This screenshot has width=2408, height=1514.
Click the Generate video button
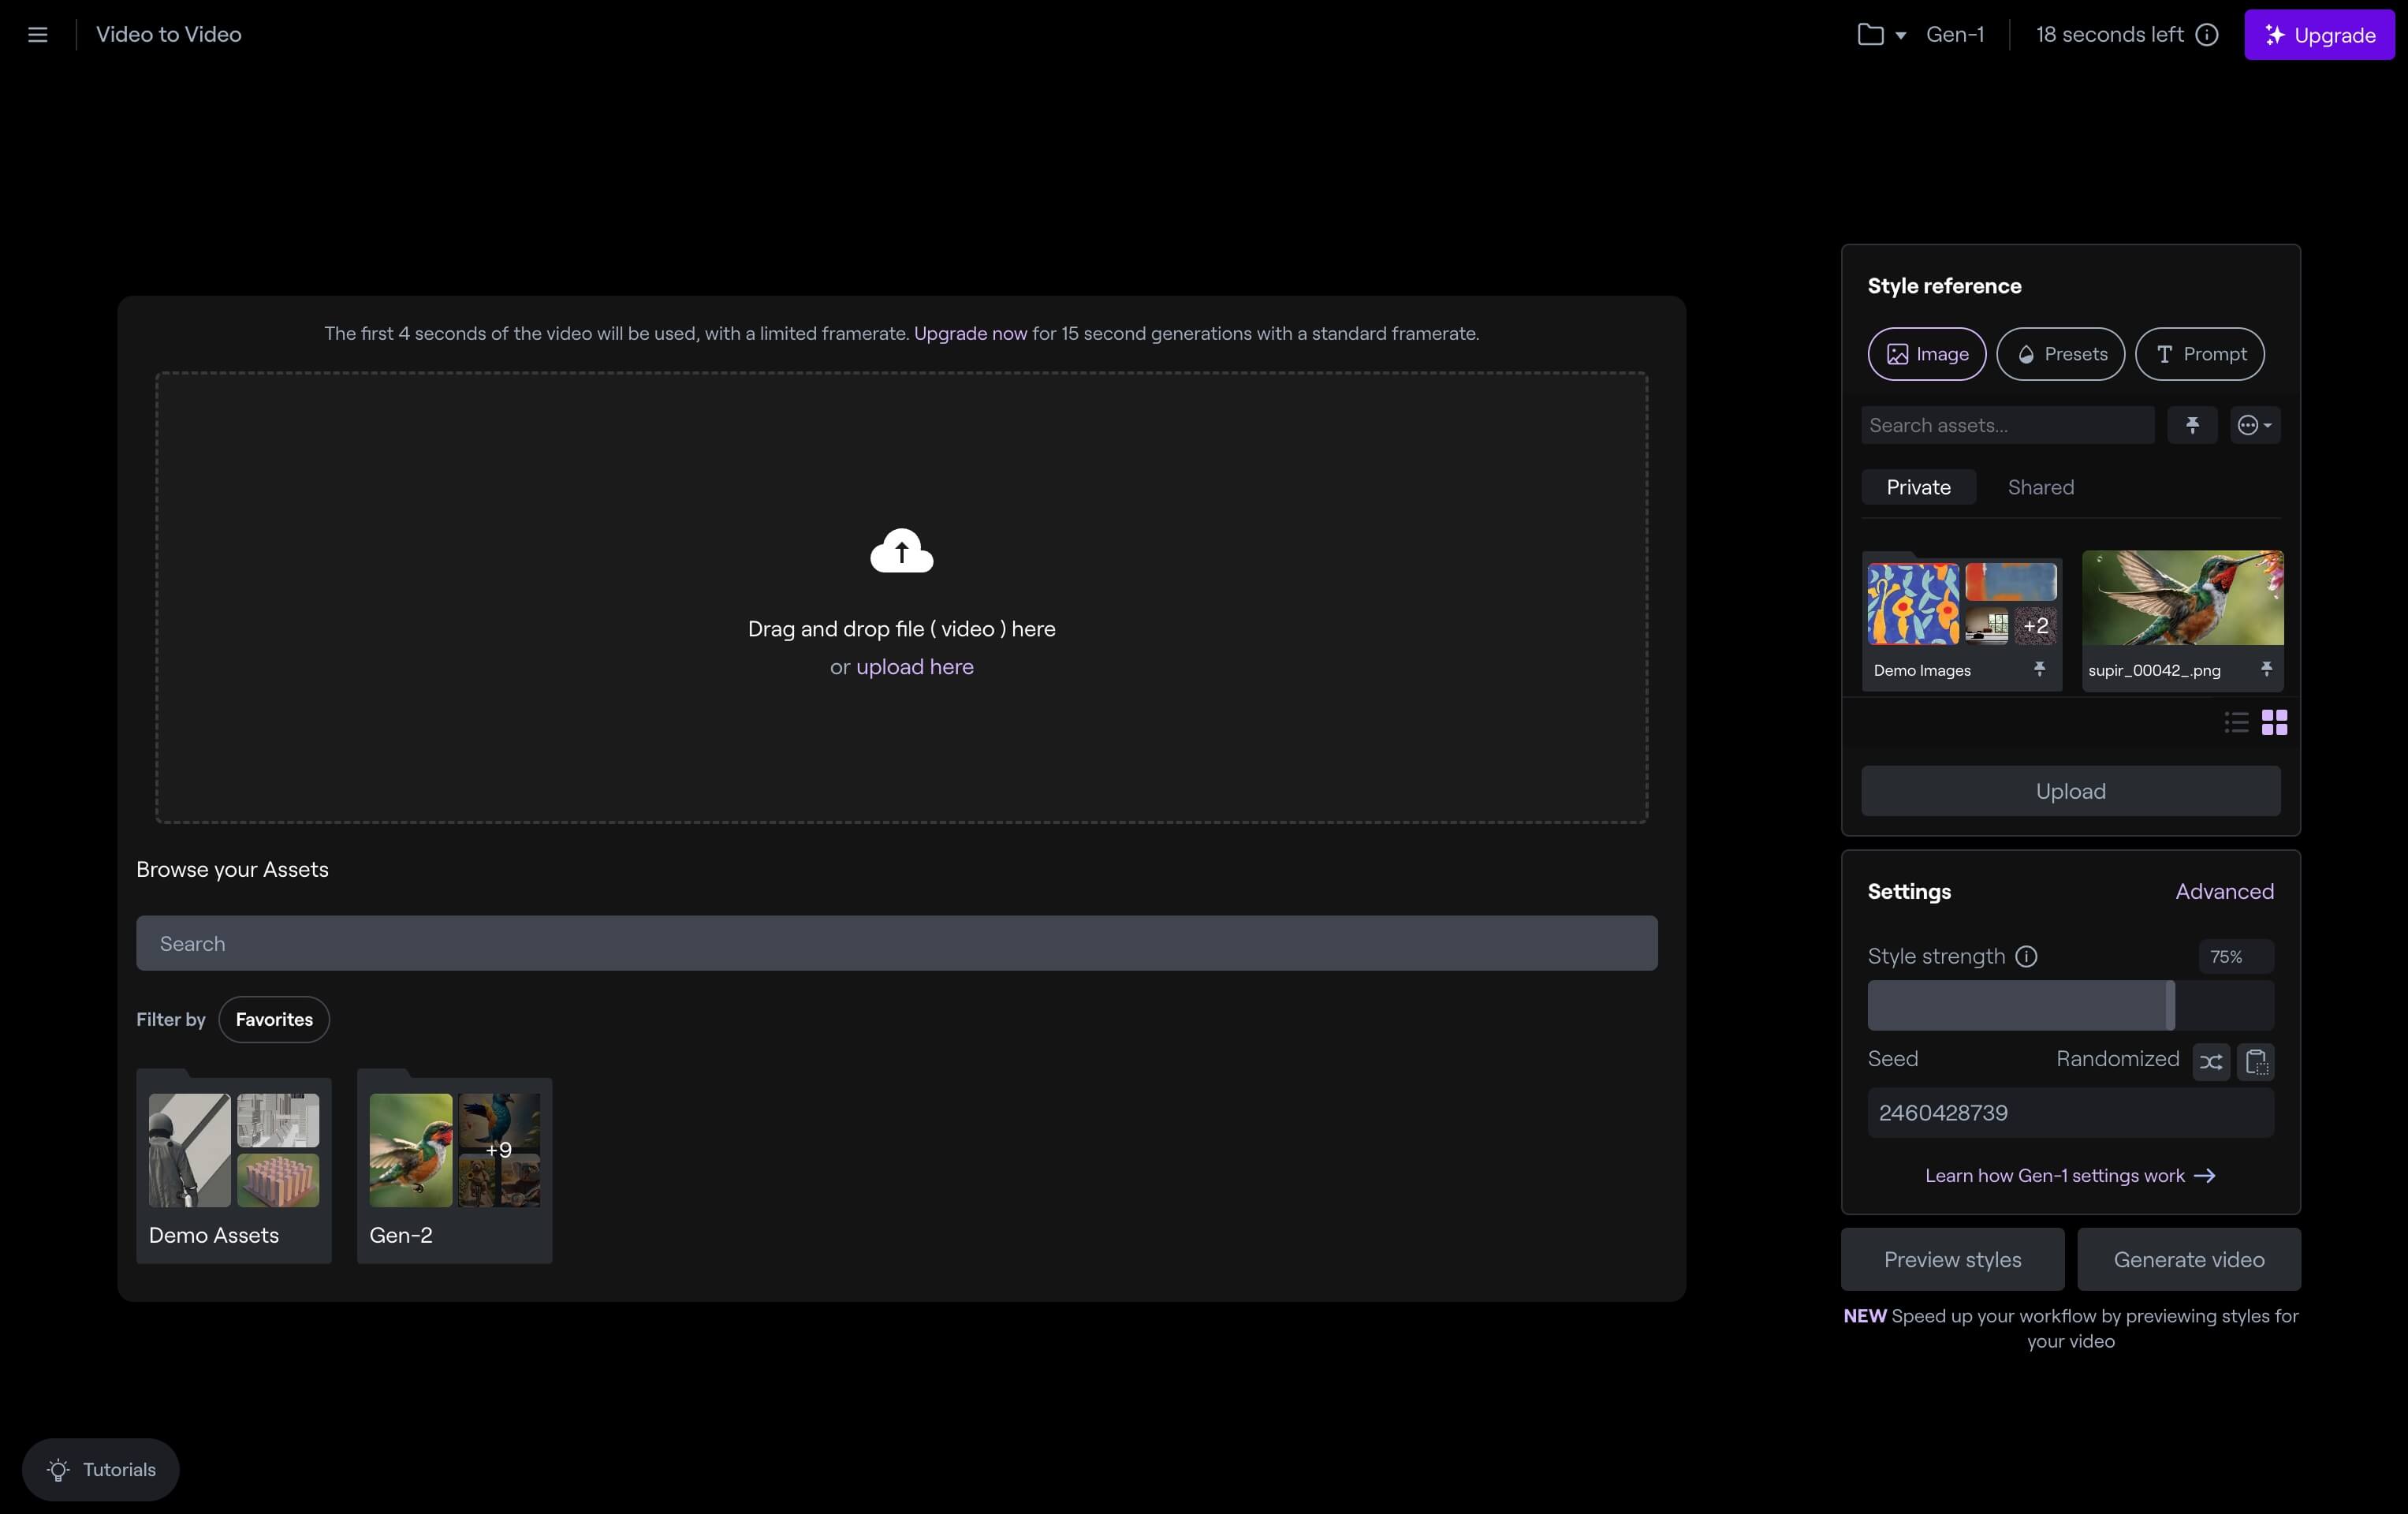(2188, 1258)
